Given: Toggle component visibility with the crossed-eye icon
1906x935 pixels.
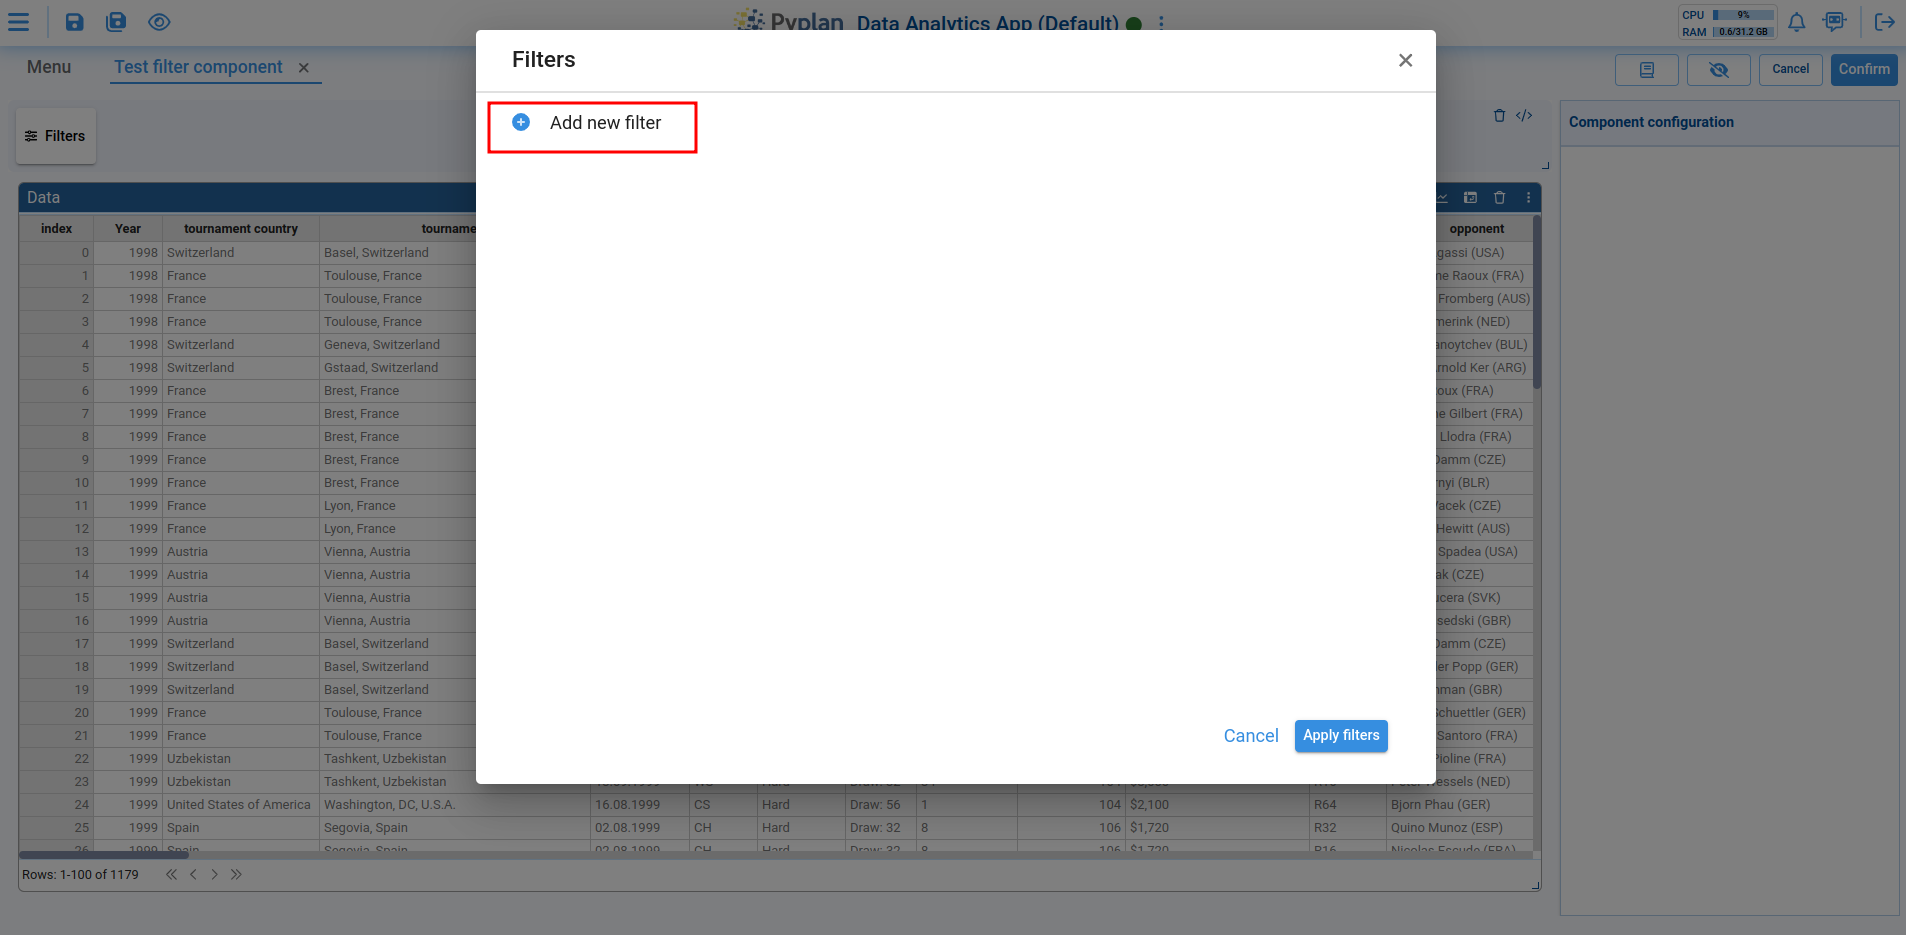Looking at the screenshot, I should click(1719, 70).
